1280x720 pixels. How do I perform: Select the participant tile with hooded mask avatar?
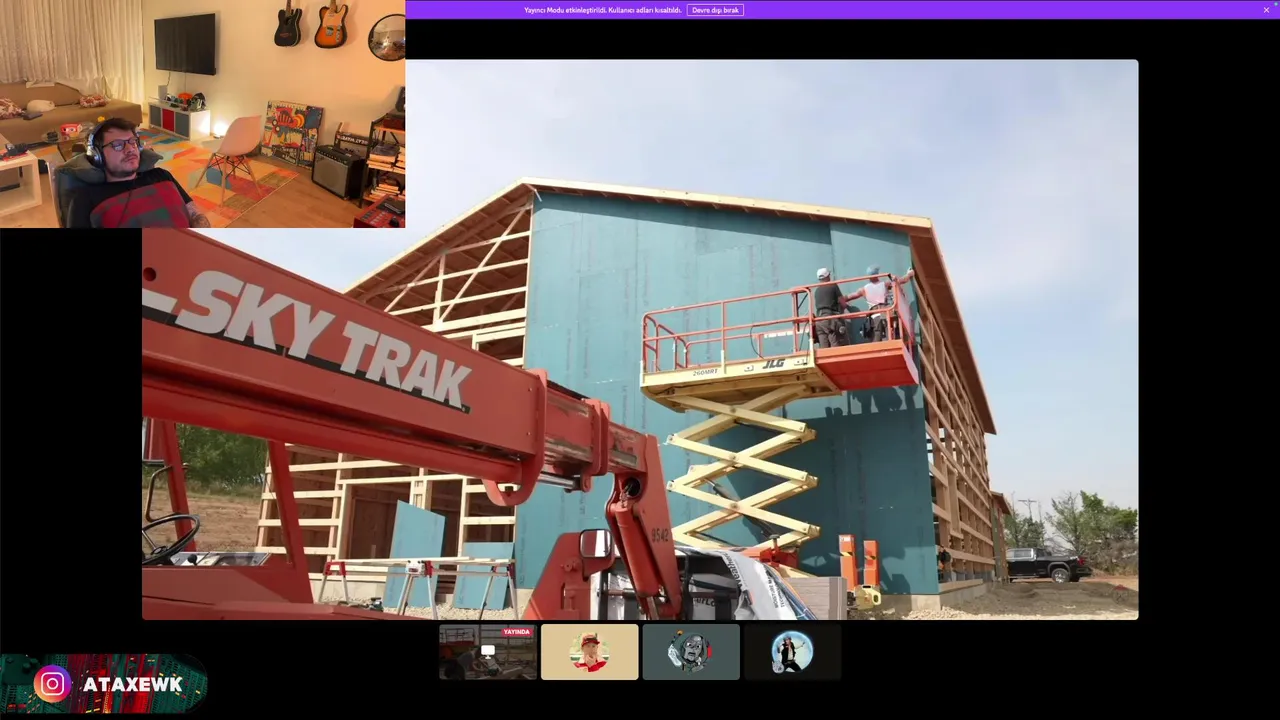691,652
